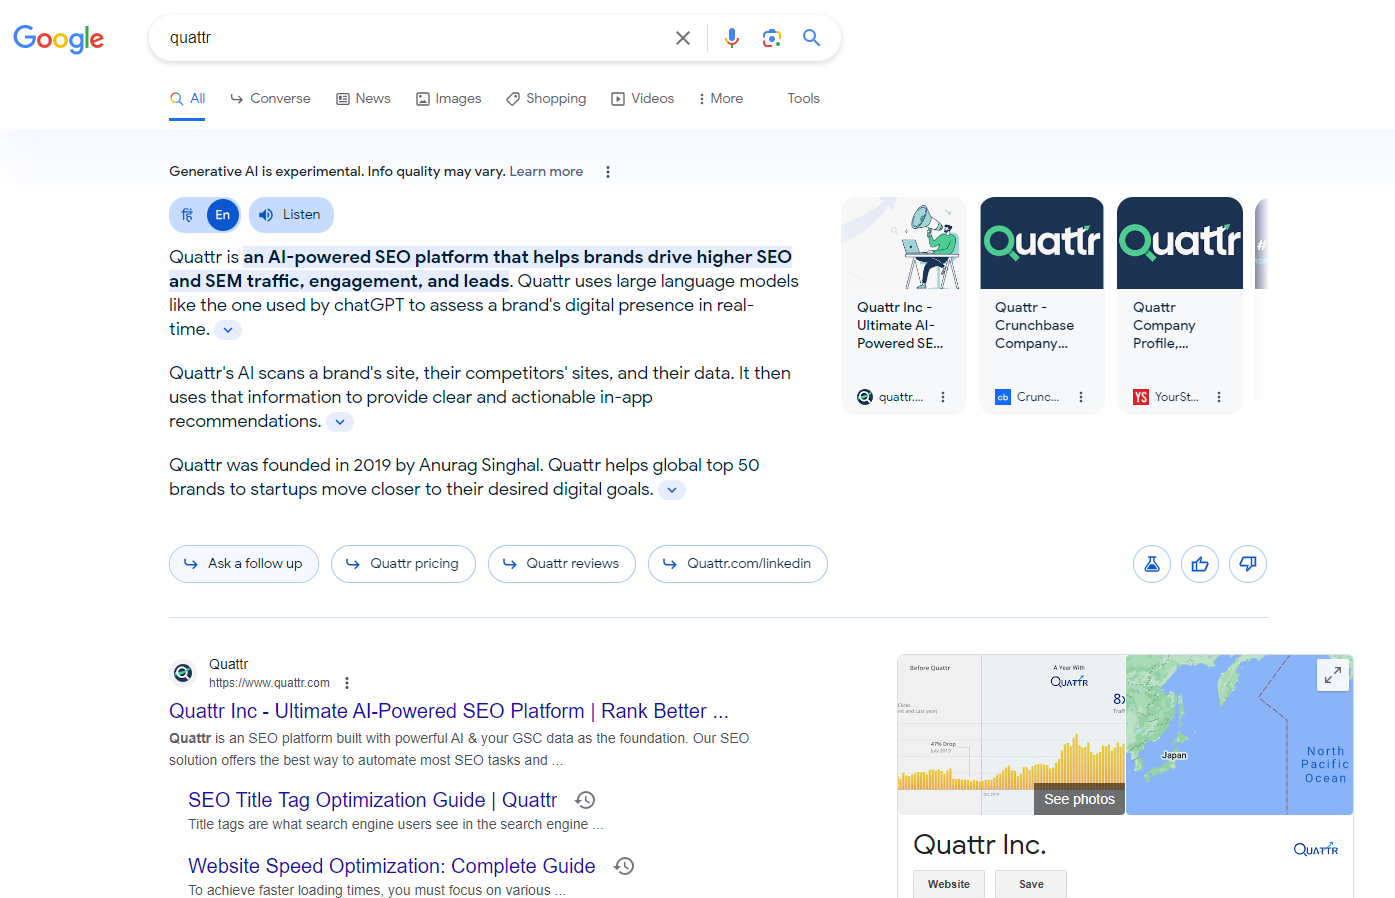This screenshot has height=898, width=1395.
Task: Open more options beside quattr.com result URL
Action: (347, 683)
